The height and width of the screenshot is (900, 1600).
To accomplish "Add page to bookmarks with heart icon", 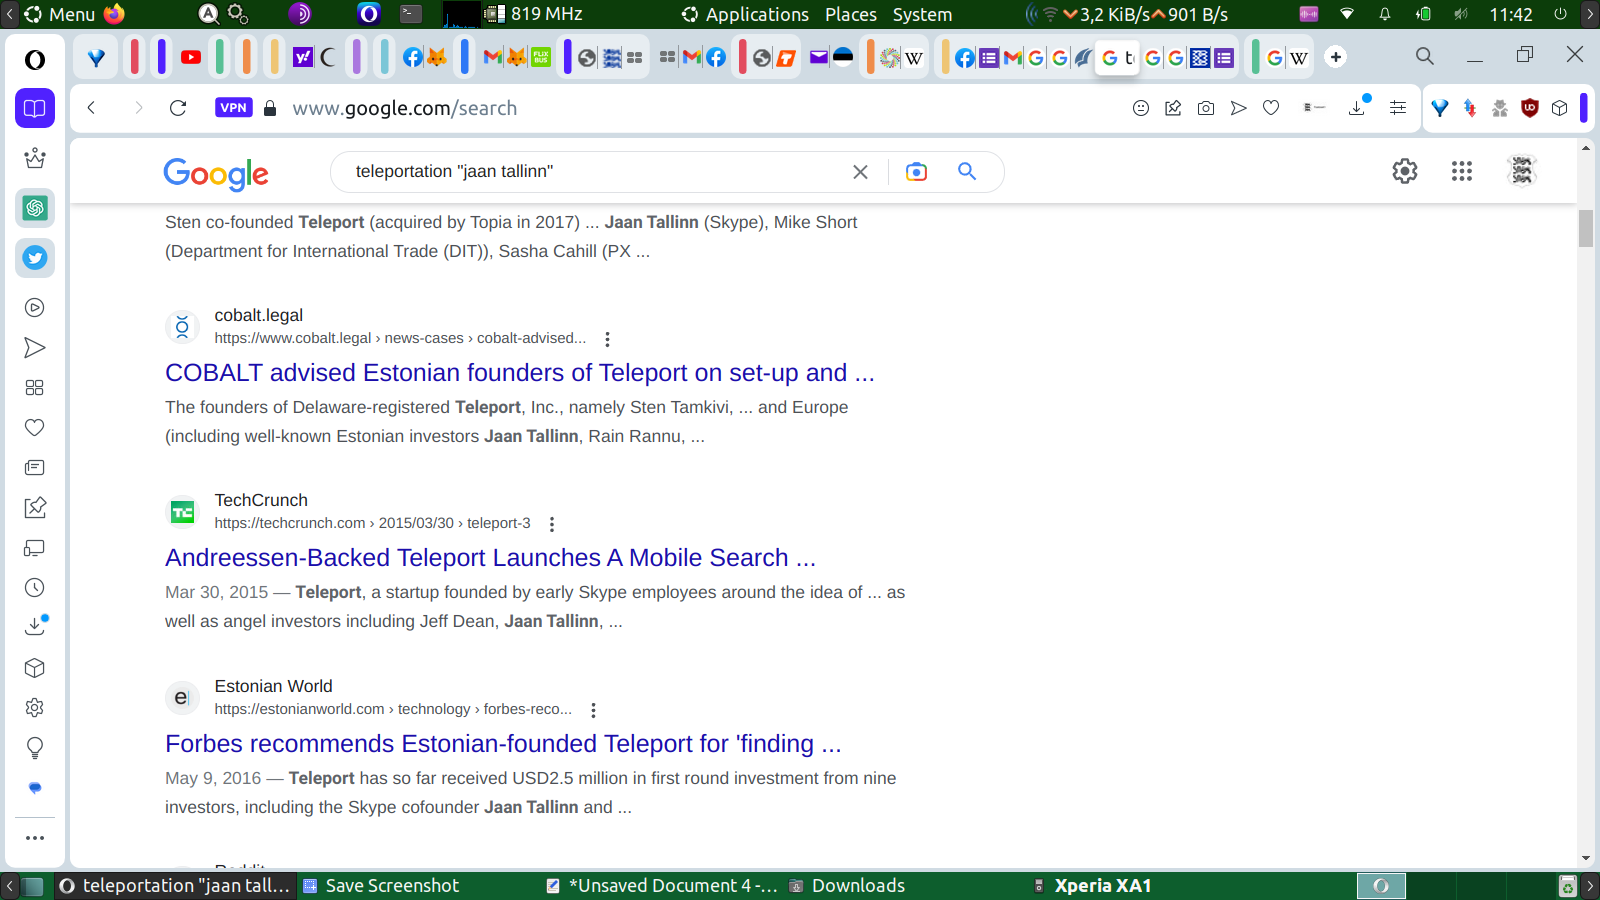I will (x=1271, y=108).
